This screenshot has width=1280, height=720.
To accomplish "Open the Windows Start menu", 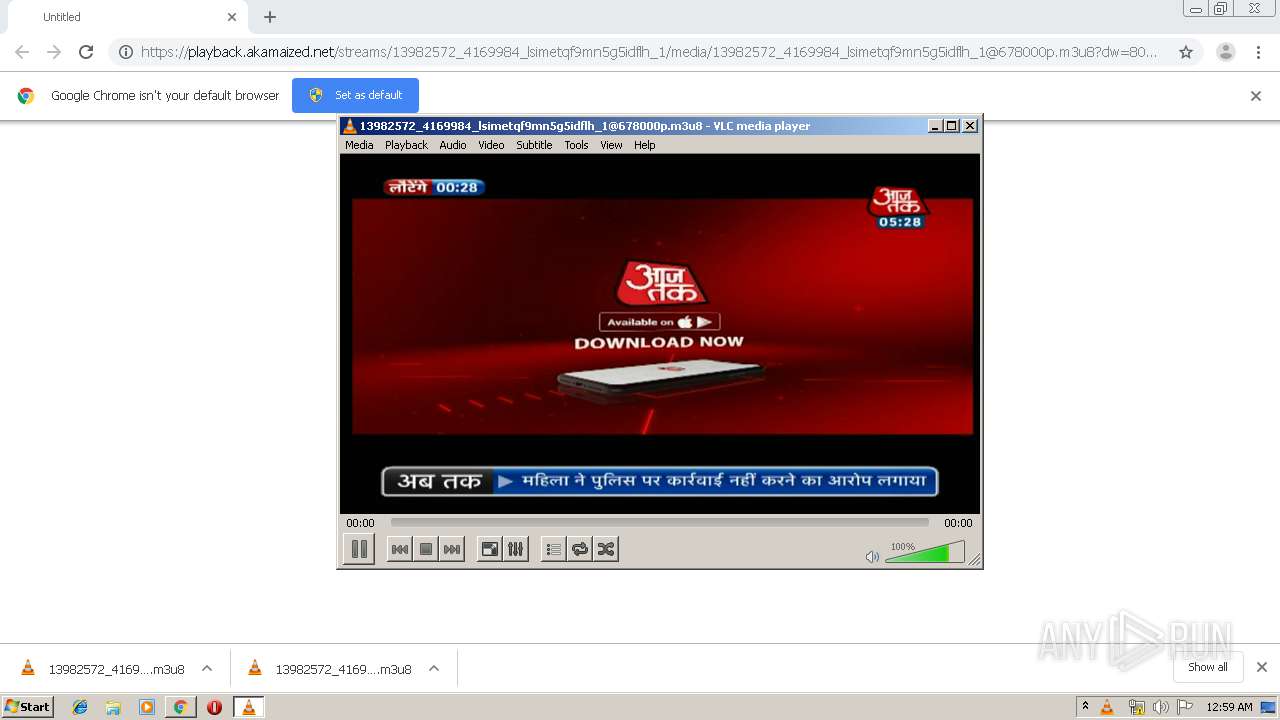I will pyautogui.click(x=28, y=707).
